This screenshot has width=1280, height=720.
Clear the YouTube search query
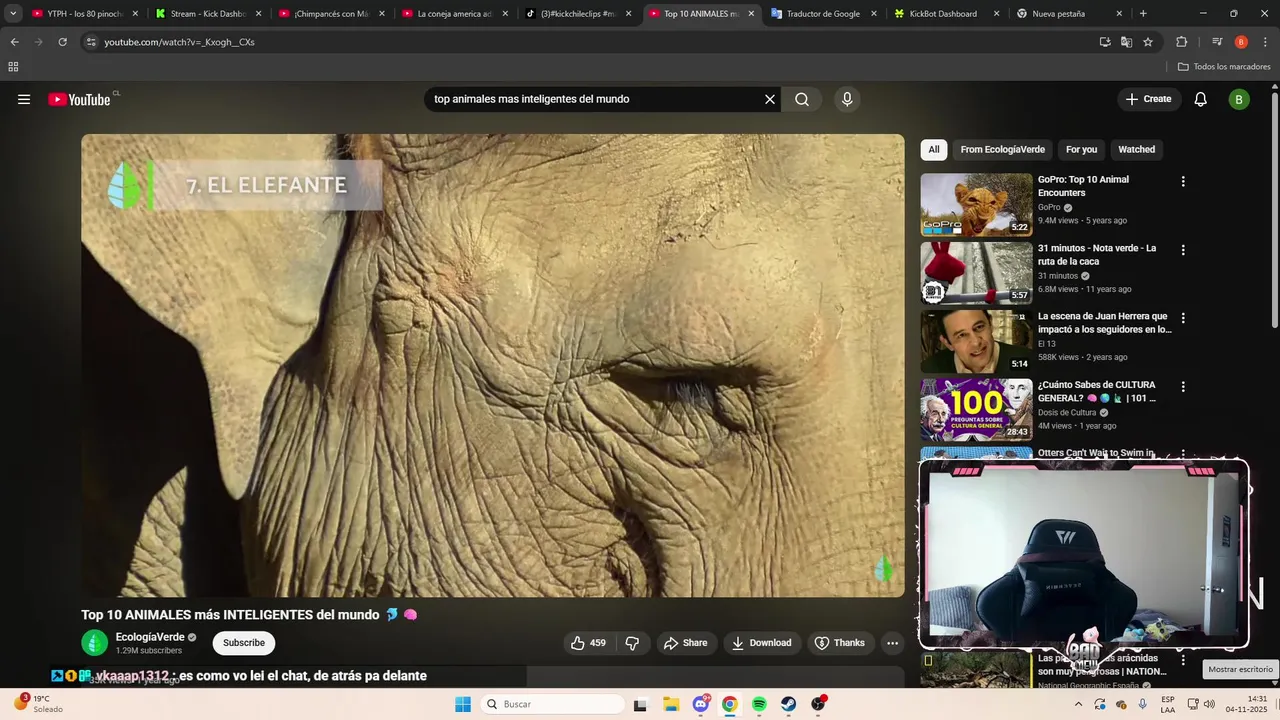tap(770, 99)
